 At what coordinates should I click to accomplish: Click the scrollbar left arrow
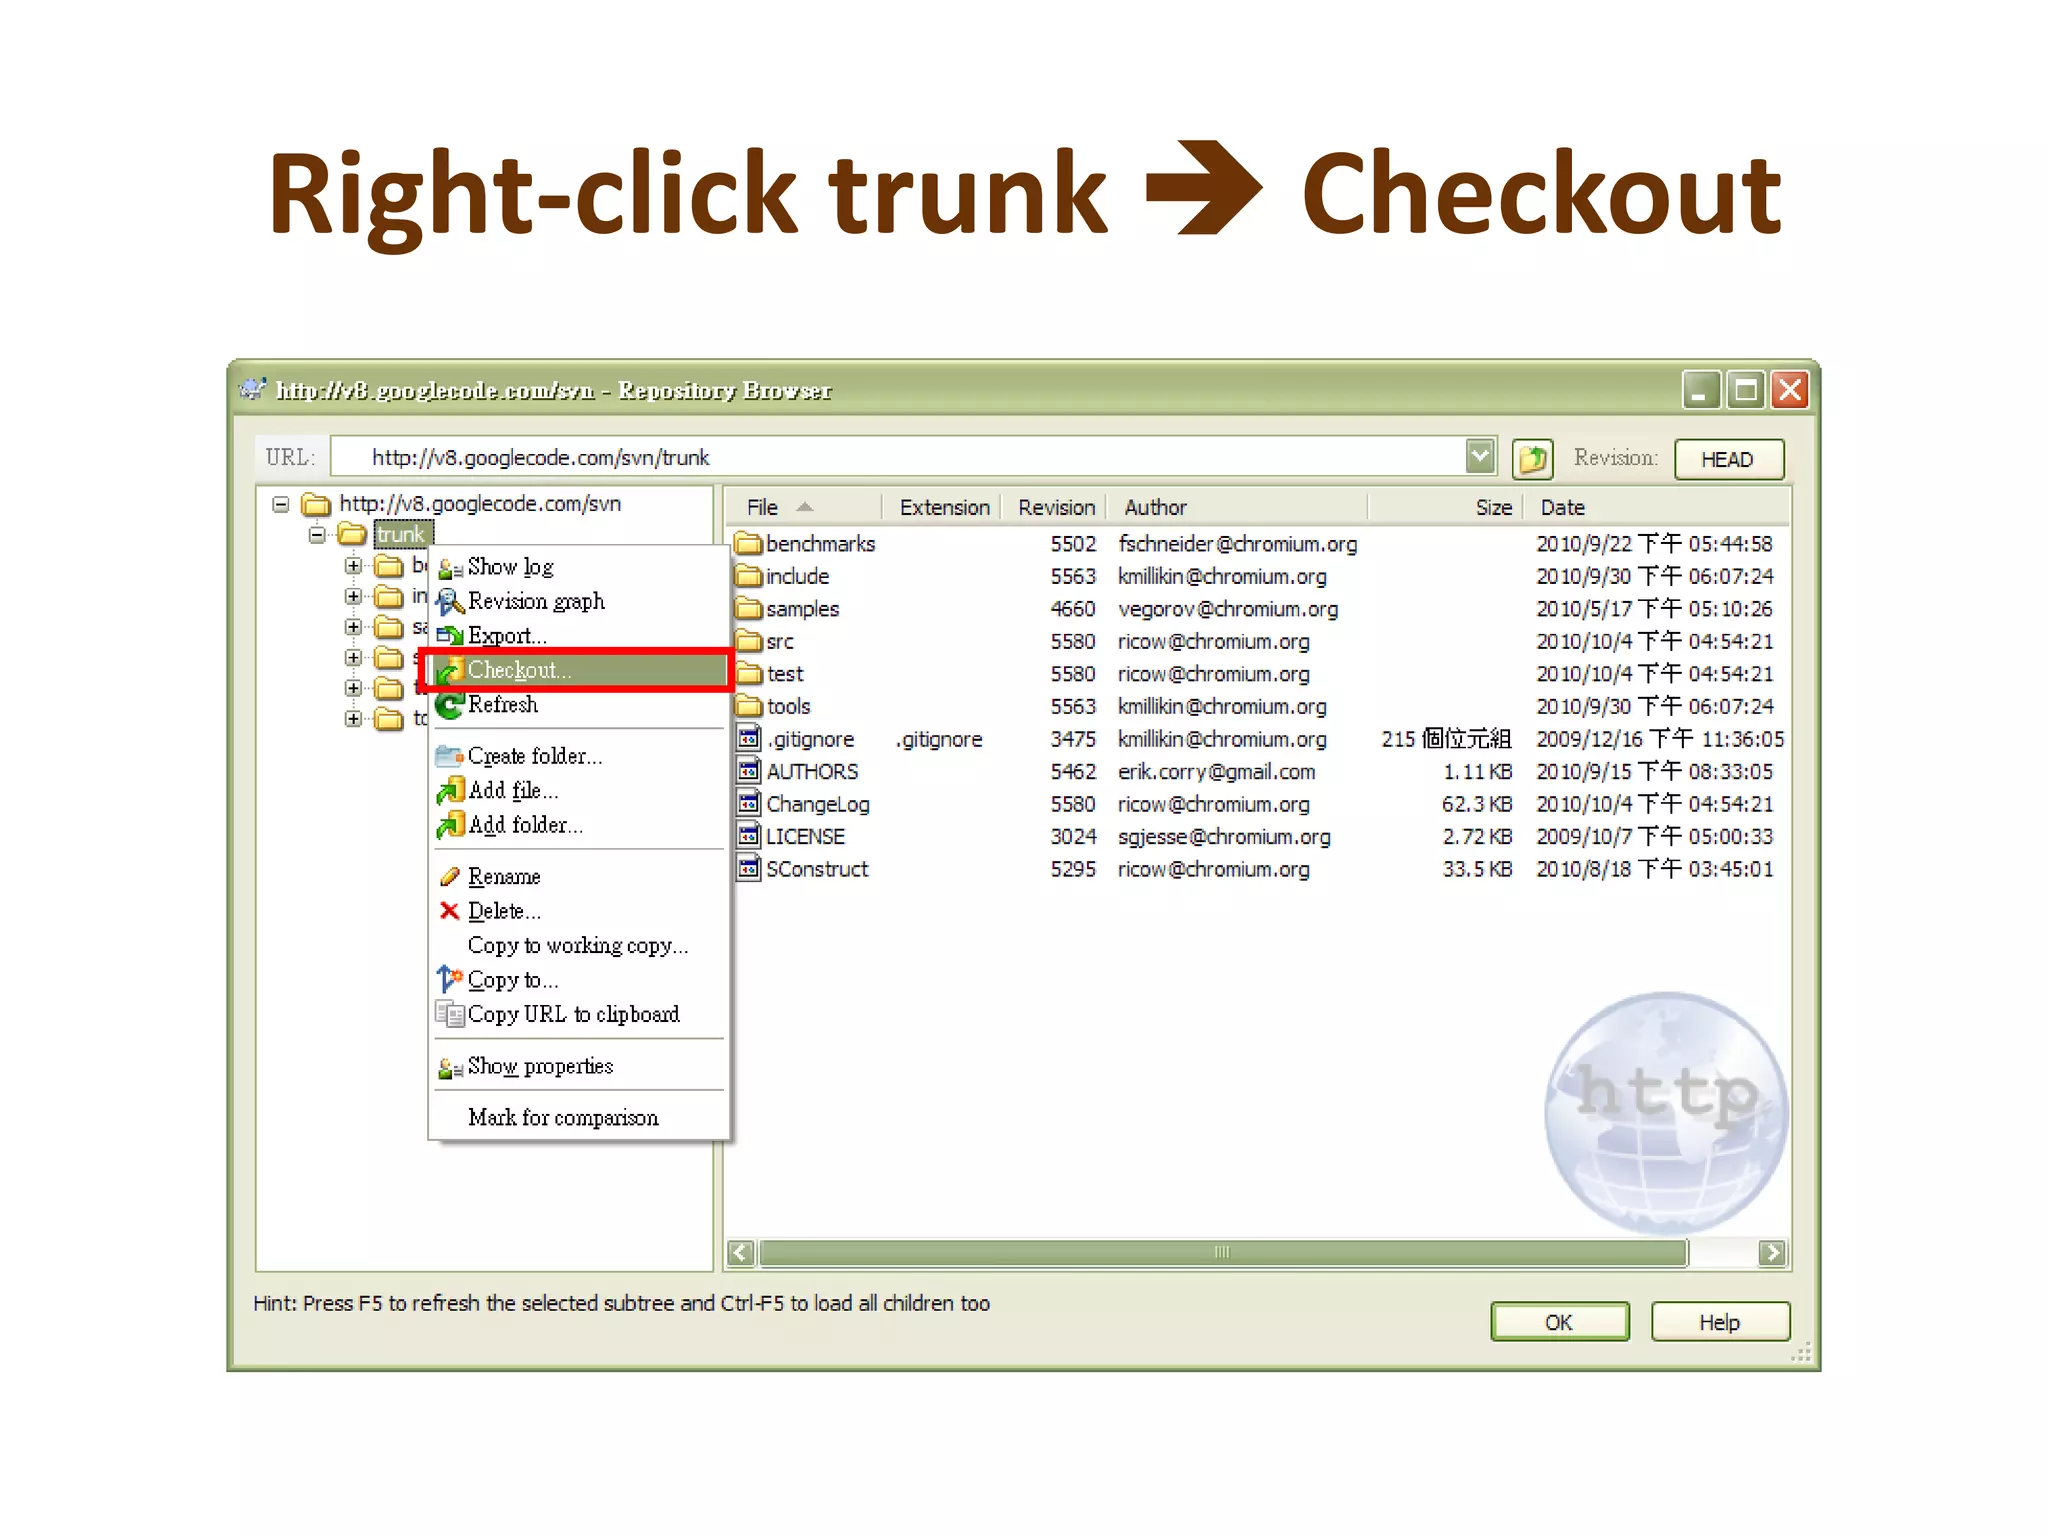point(741,1252)
